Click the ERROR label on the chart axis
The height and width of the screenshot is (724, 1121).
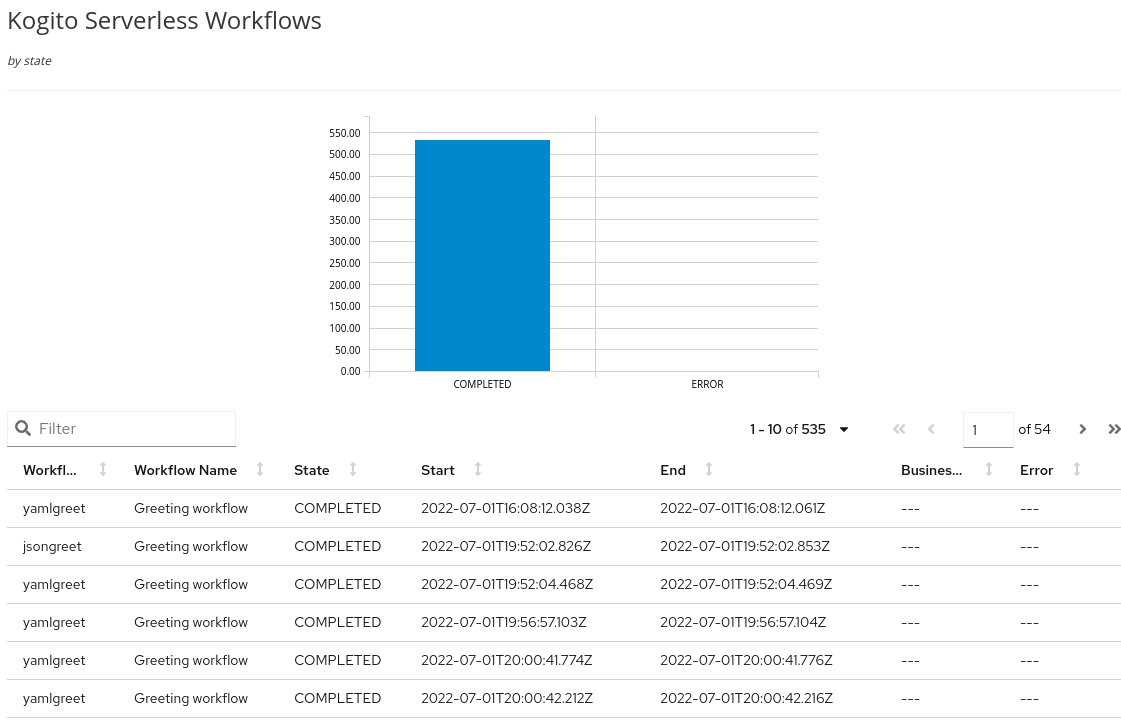point(707,383)
